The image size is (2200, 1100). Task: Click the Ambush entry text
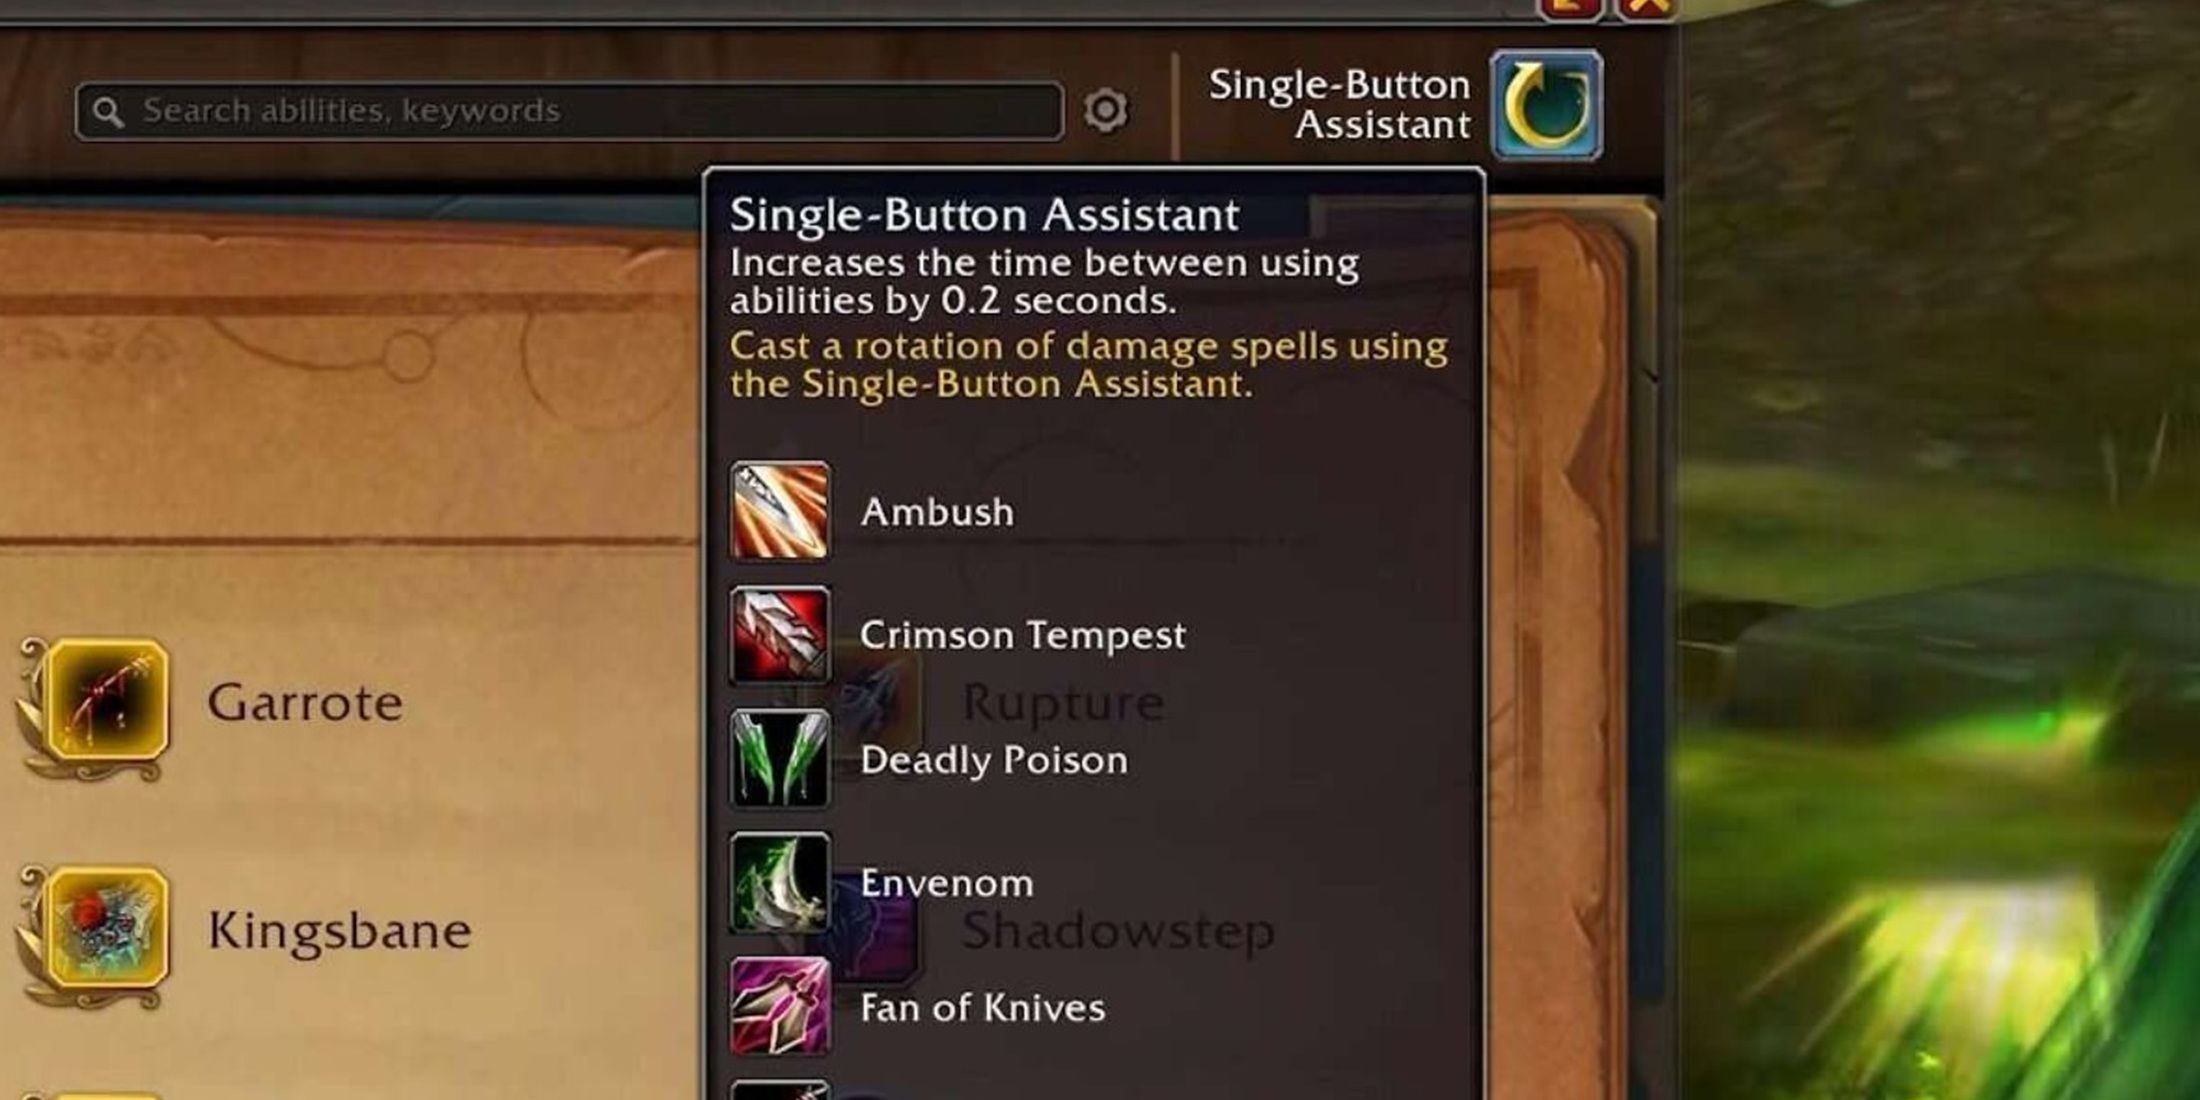(937, 512)
